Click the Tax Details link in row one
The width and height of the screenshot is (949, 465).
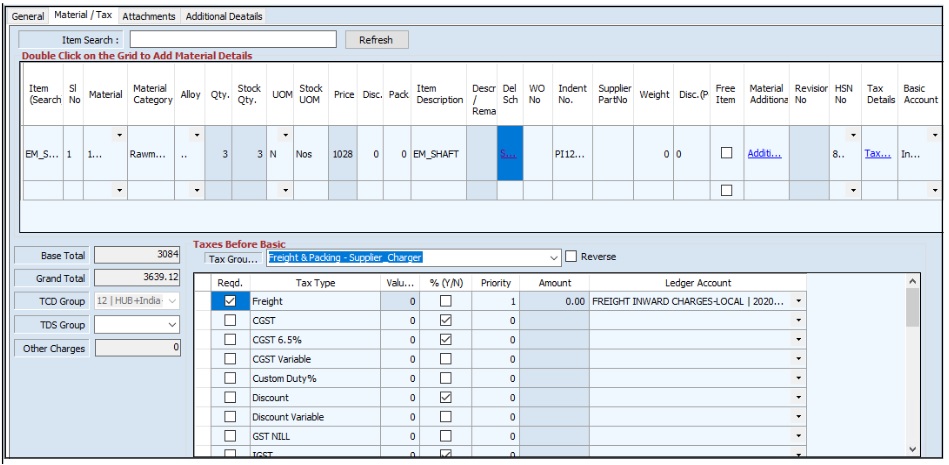coord(877,155)
